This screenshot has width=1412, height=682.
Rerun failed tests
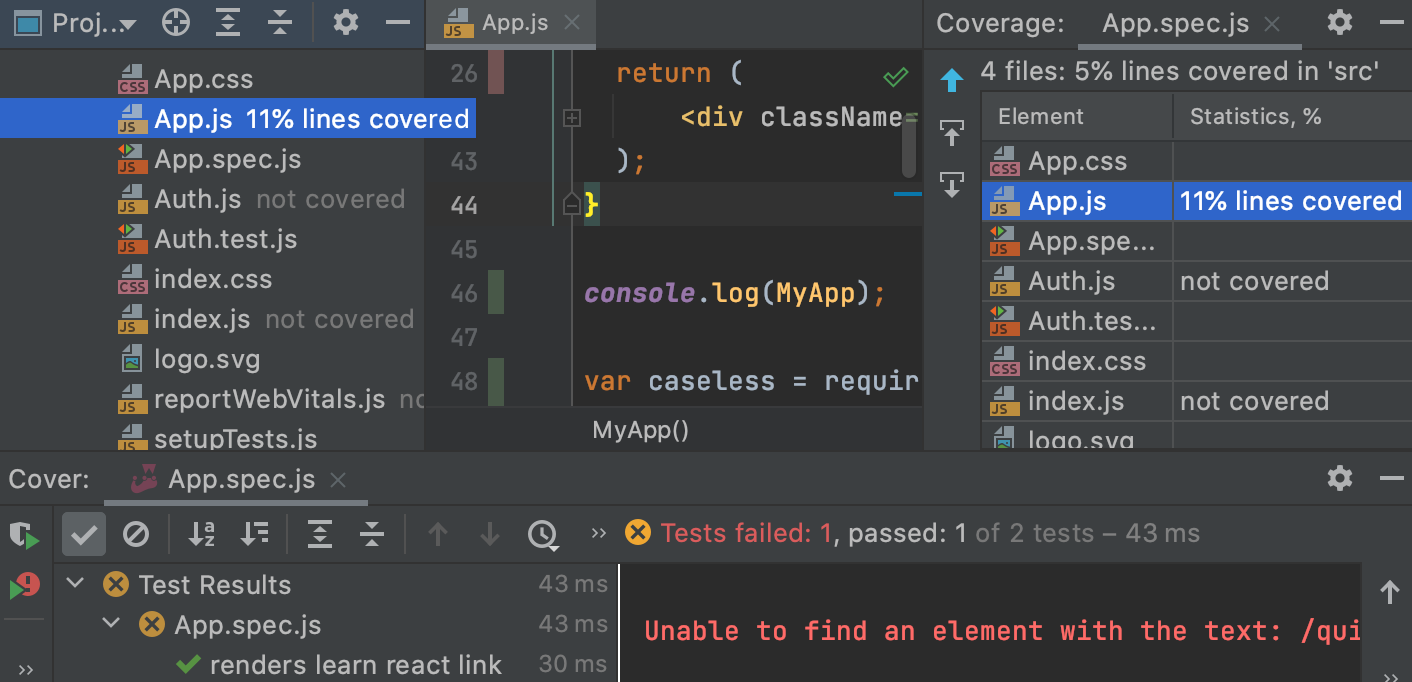click(x=24, y=586)
